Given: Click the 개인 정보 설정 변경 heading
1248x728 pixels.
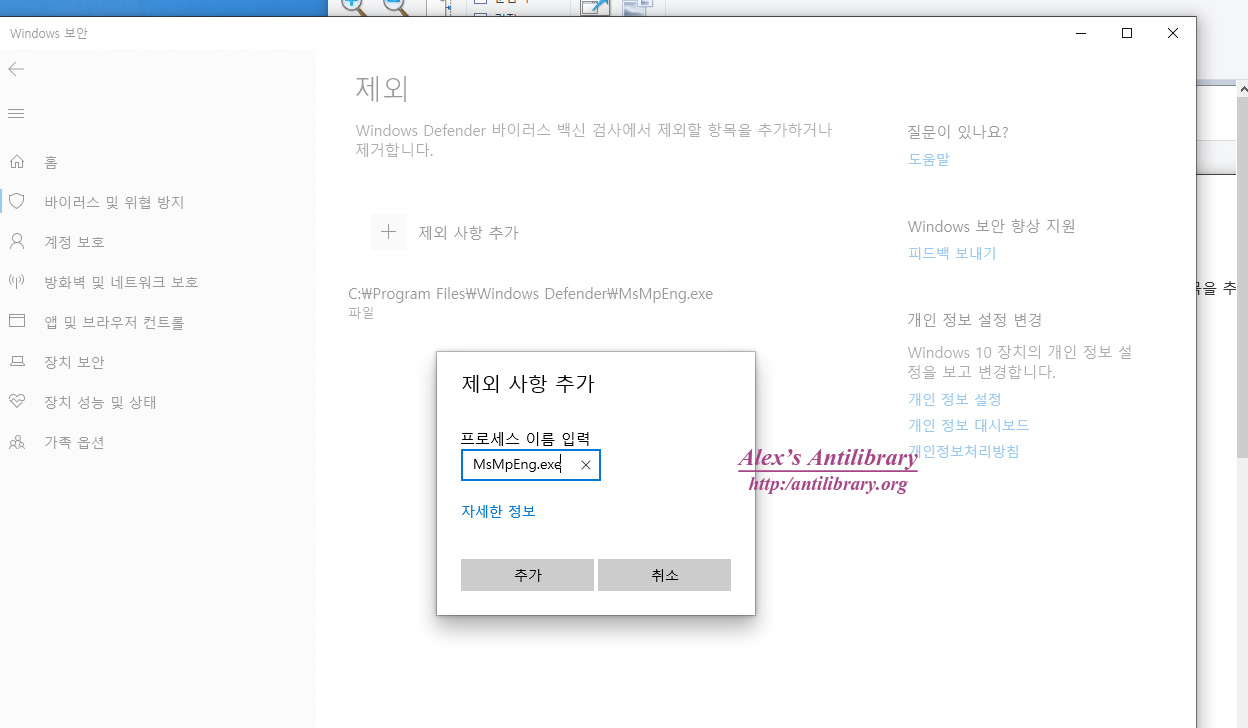Looking at the screenshot, I should pos(975,320).
